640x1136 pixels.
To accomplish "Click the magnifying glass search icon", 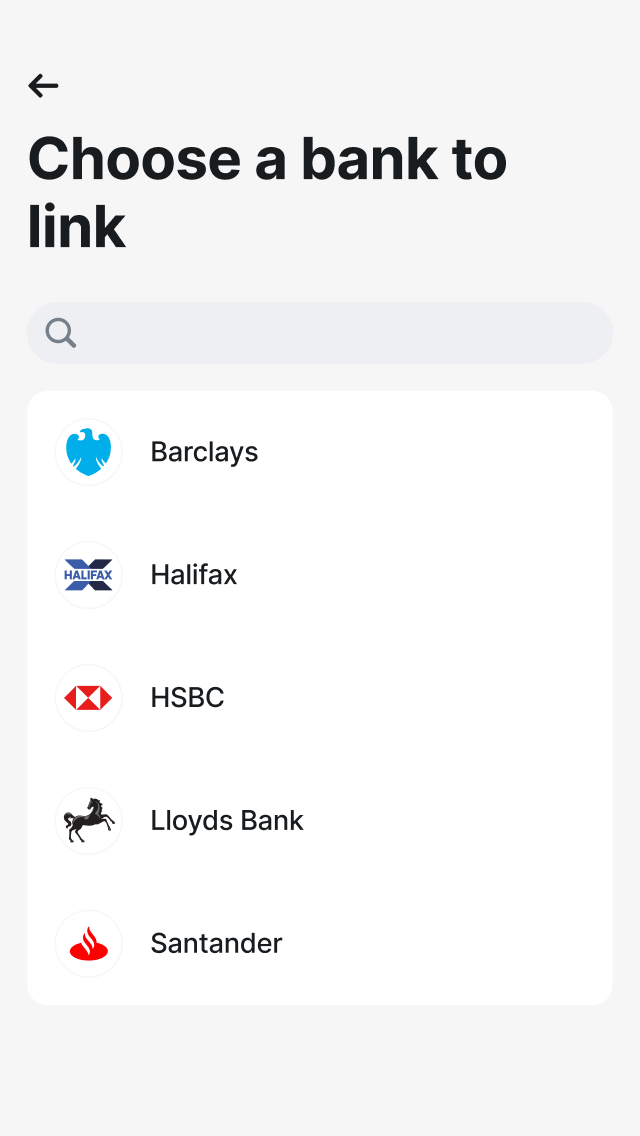I will (58, 332).
